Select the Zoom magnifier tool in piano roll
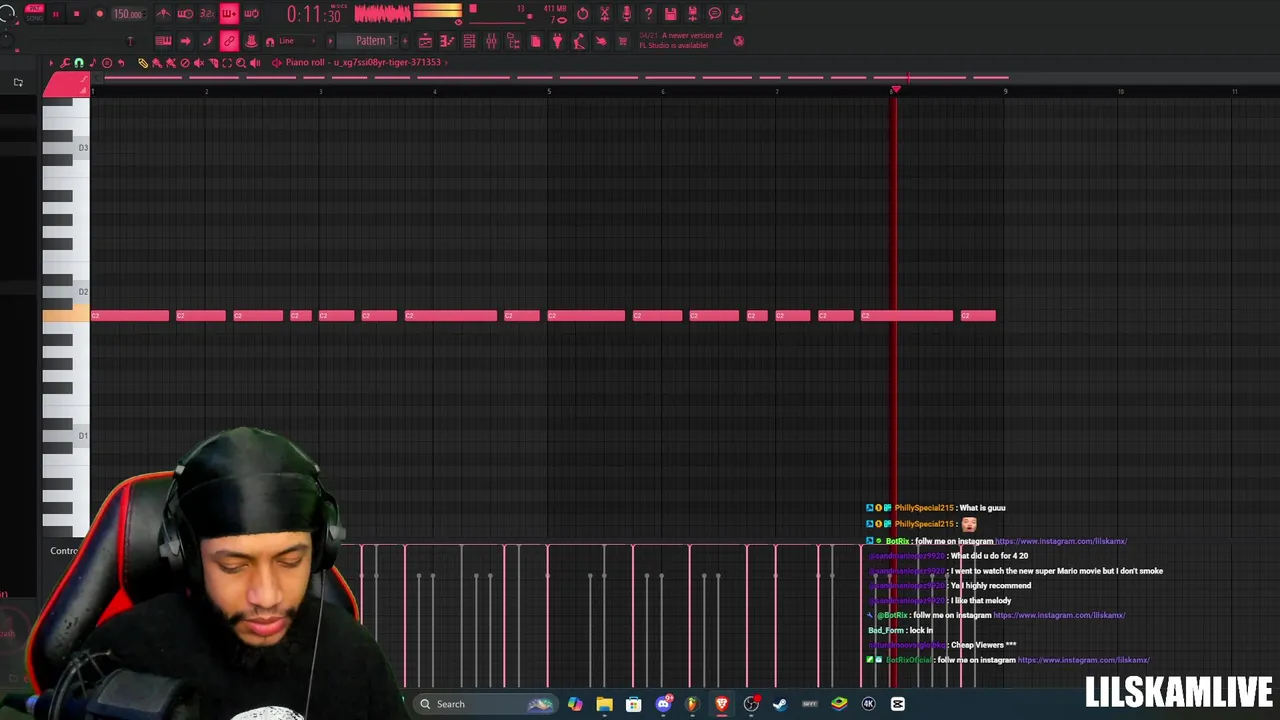The width and height of the screenshot is (1280, 720). click(x=241, y=63)
